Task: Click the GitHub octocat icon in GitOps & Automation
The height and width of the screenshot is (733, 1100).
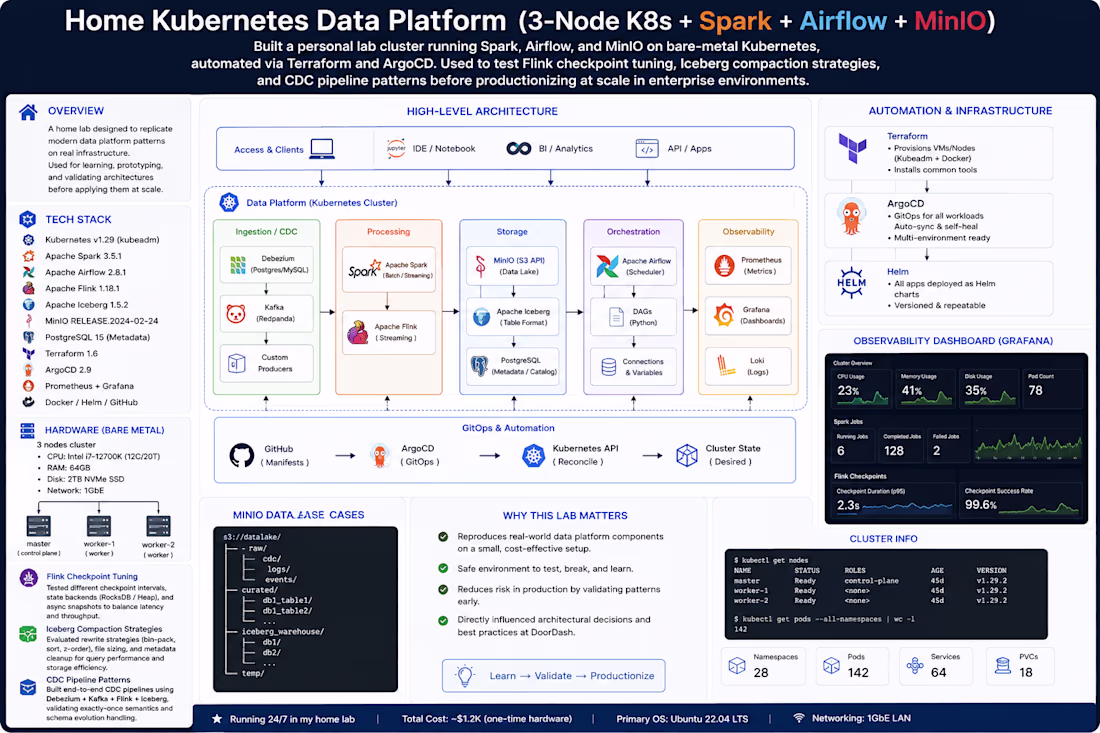Action: 242,455
